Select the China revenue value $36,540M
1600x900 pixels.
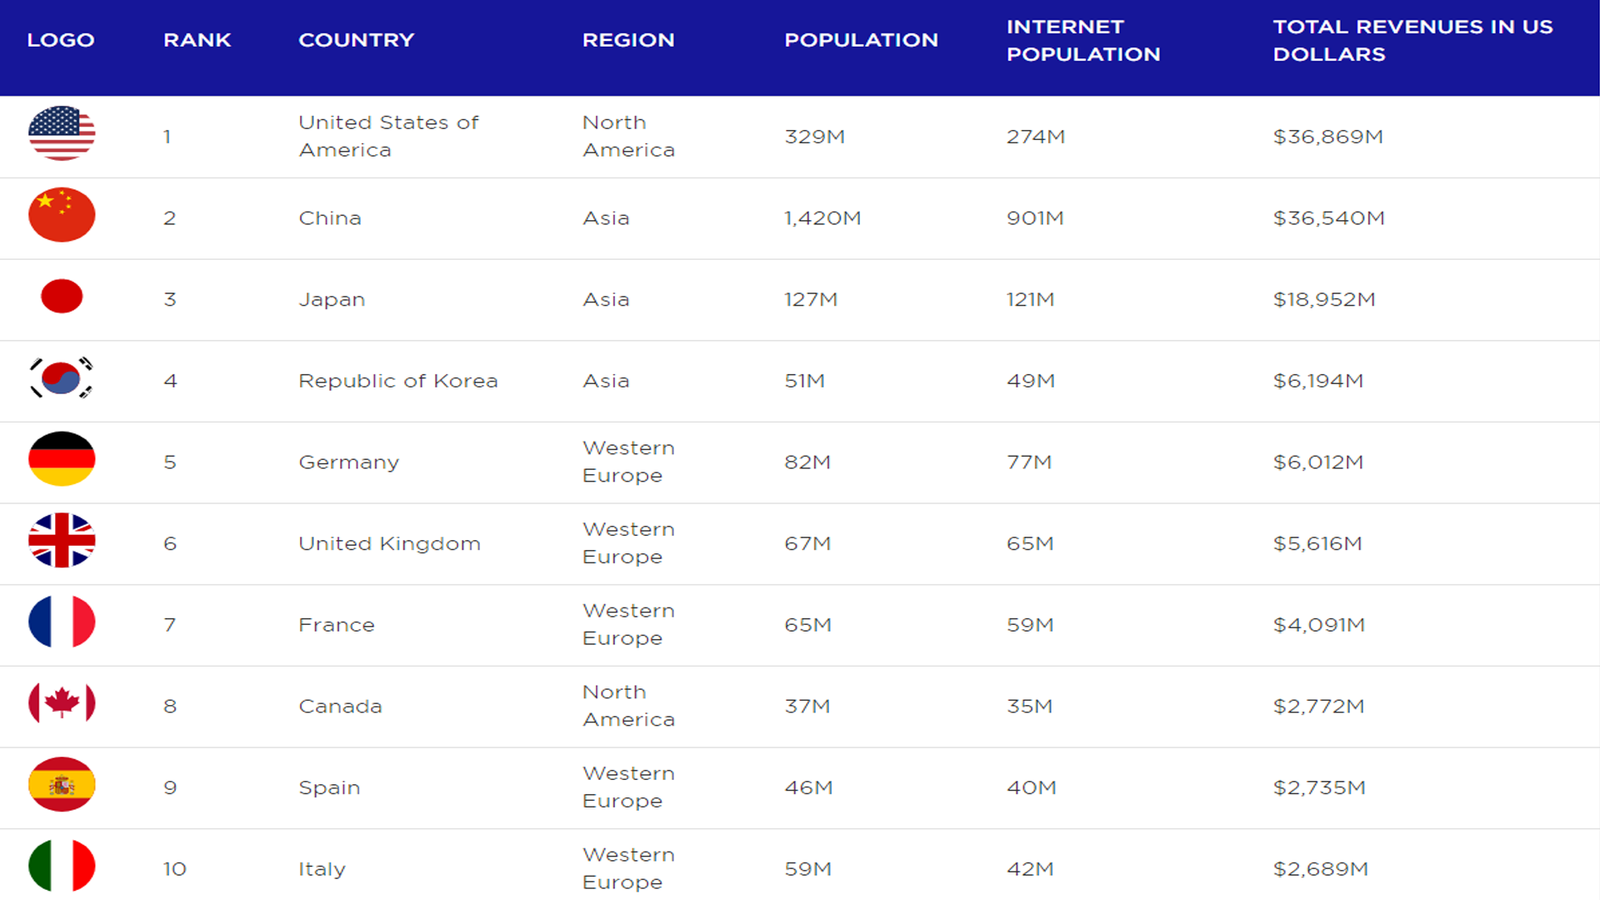1328,217
